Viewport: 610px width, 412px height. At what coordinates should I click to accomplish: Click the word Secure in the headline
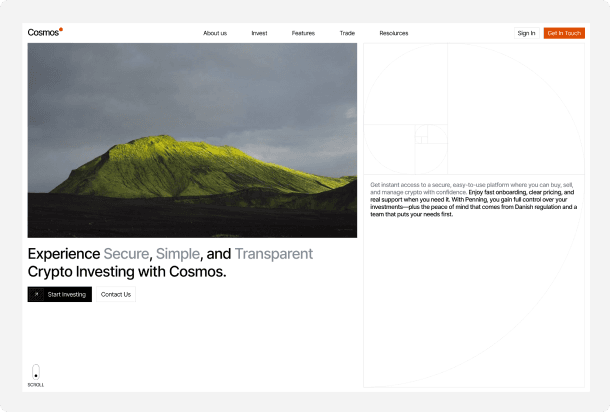pyautogui.click(x=126, y=254)
